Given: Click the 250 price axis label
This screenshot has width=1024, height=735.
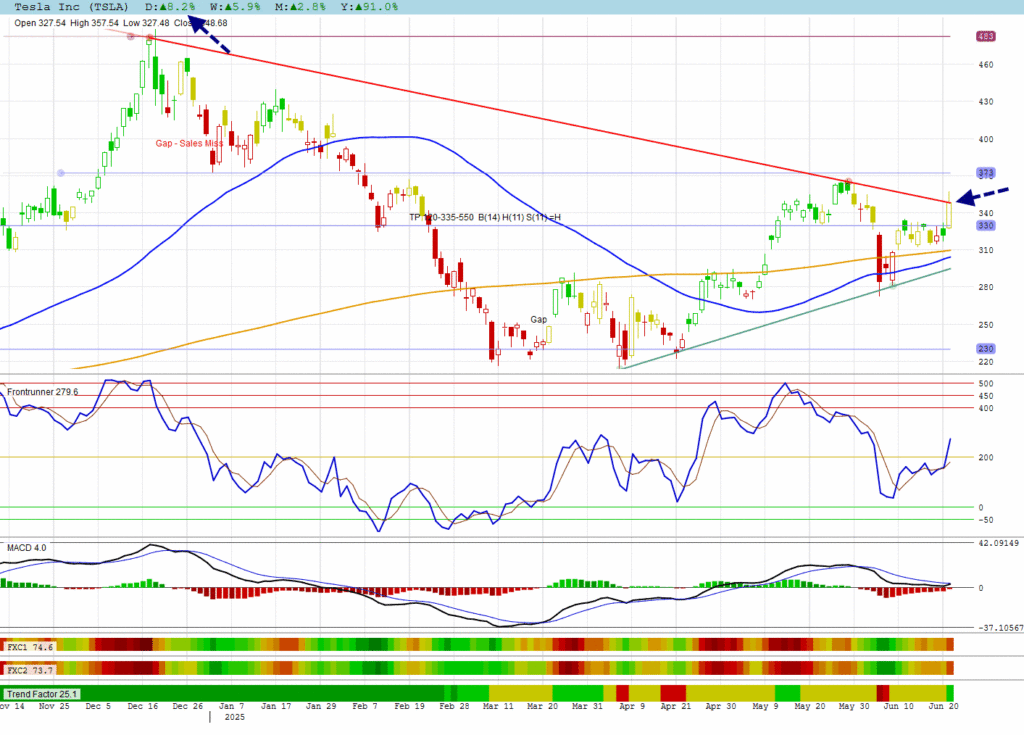Looking at the screenshot, I should (x=986, y=325).
